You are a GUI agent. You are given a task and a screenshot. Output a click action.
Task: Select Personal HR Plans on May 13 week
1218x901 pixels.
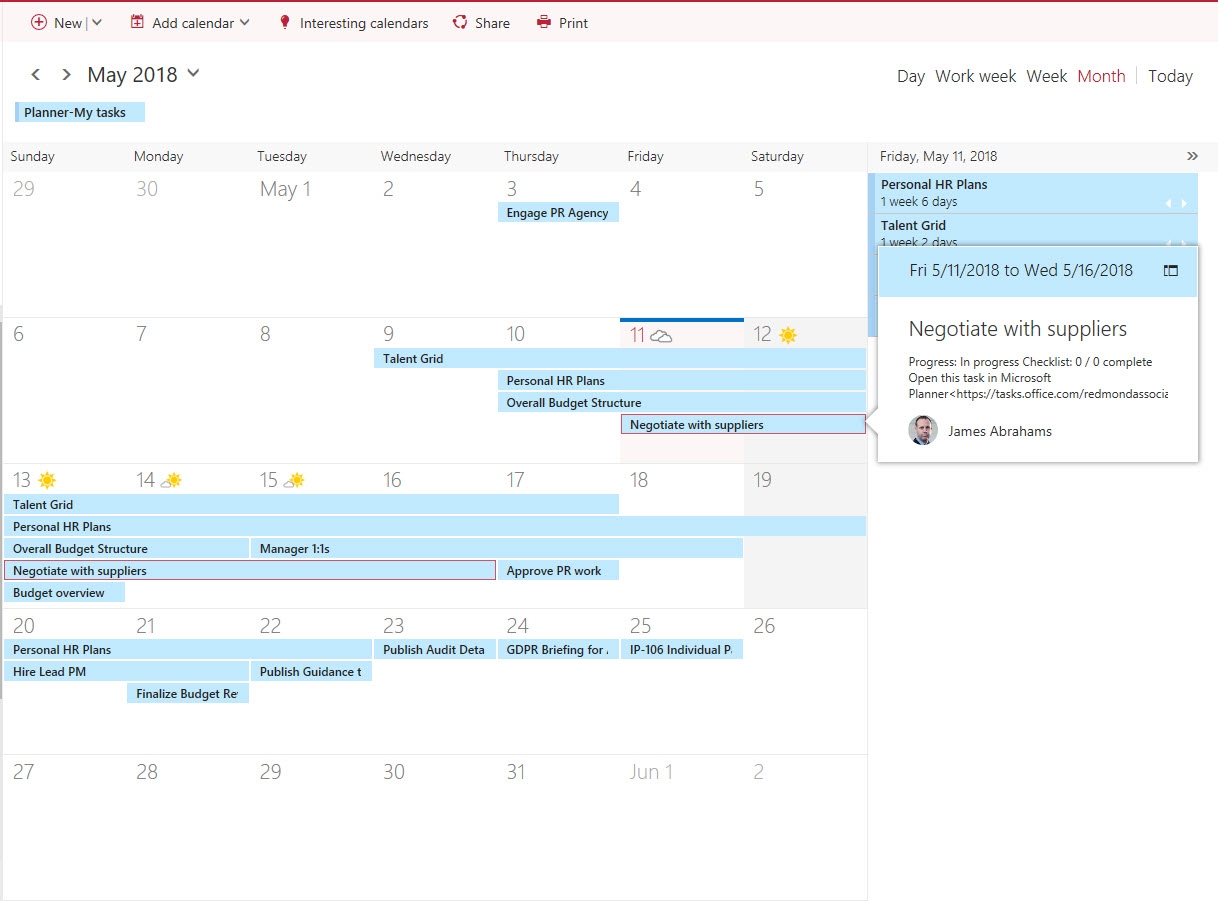point(435,526)
